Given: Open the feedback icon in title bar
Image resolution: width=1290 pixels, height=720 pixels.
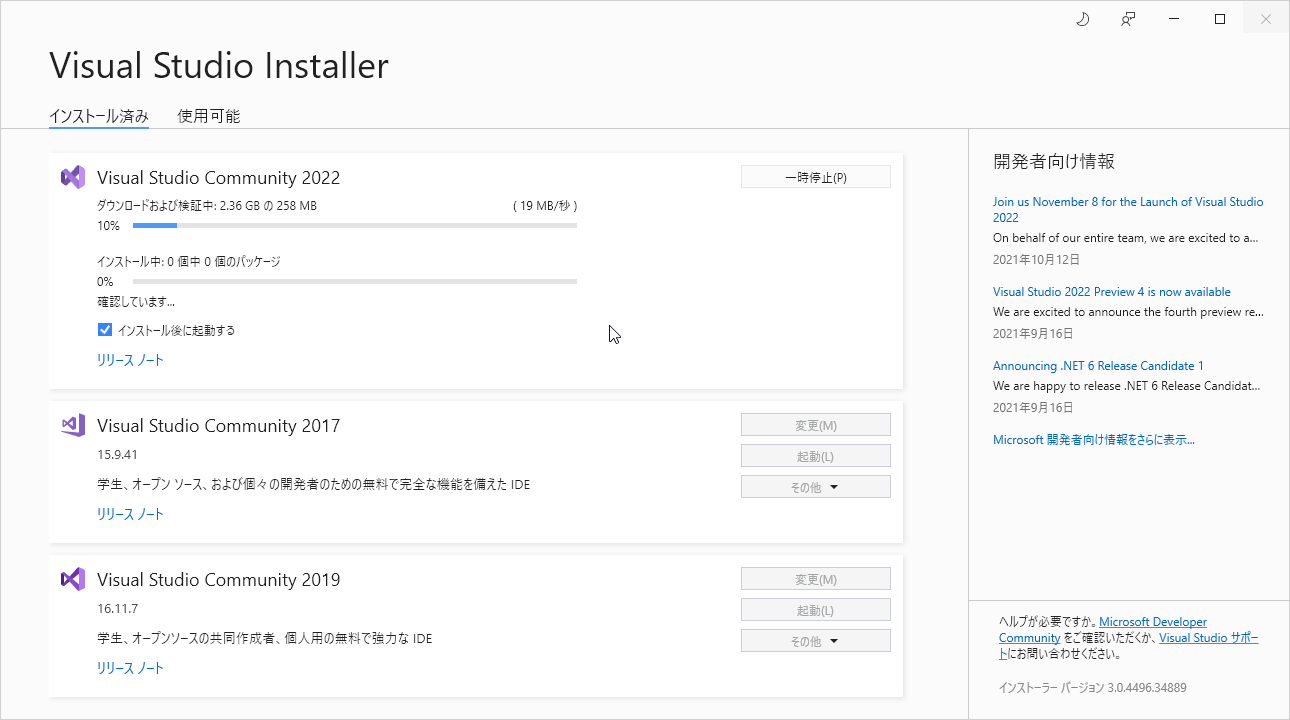Looking at the screenshot, I should click(1128, 19).
